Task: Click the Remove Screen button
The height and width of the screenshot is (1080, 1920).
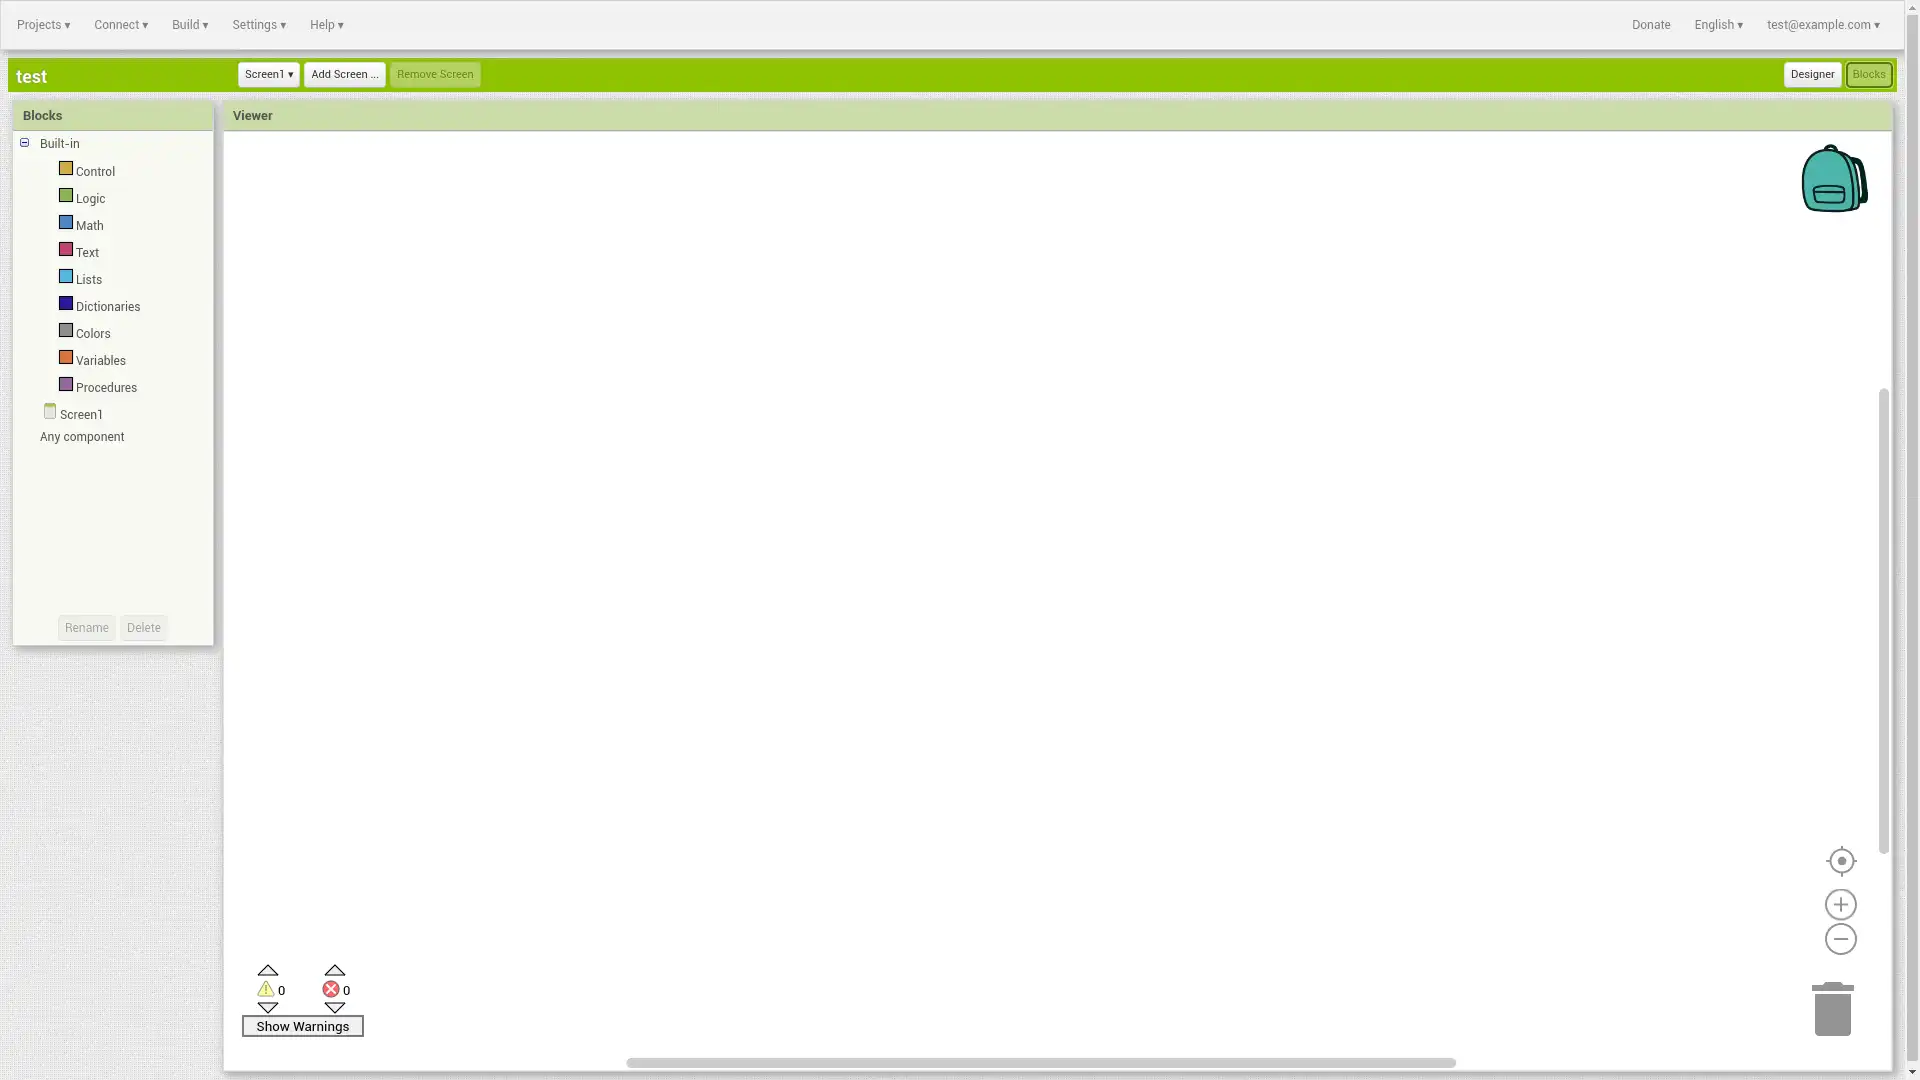Action: [435, 74]
